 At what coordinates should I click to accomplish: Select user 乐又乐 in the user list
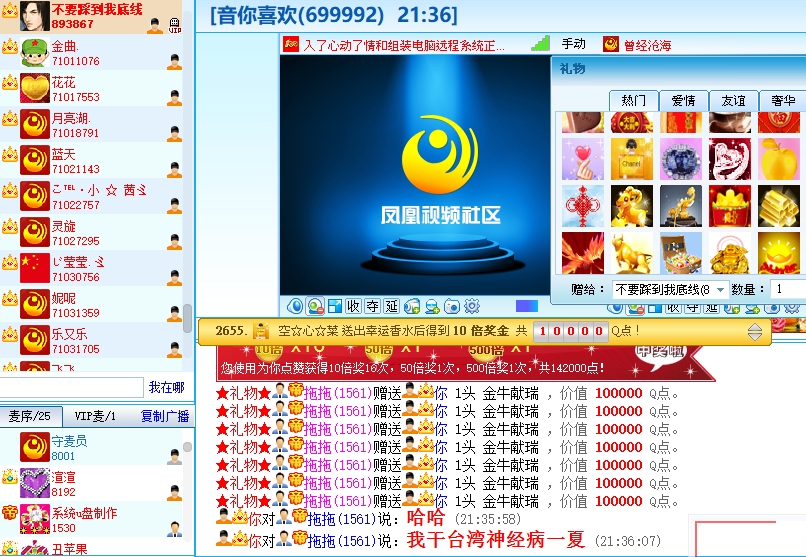click(91, 340)
